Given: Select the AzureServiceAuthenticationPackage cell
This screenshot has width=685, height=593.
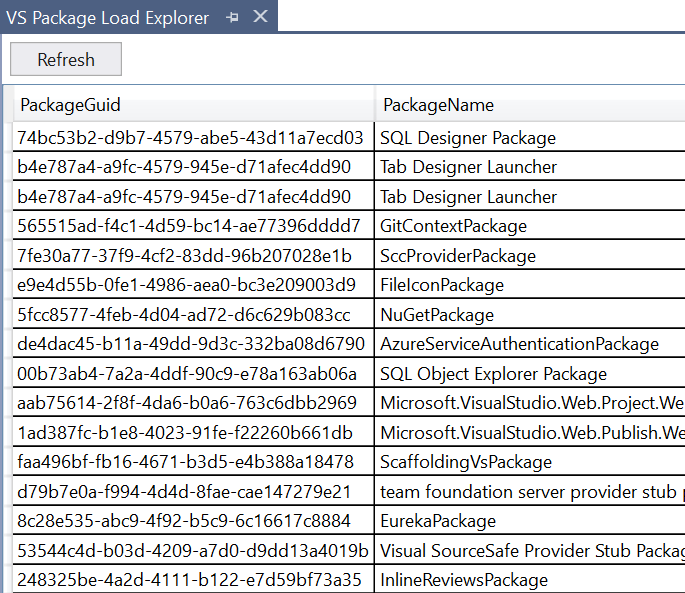Looking at the screenshot, I should click(x=530, y=344).
